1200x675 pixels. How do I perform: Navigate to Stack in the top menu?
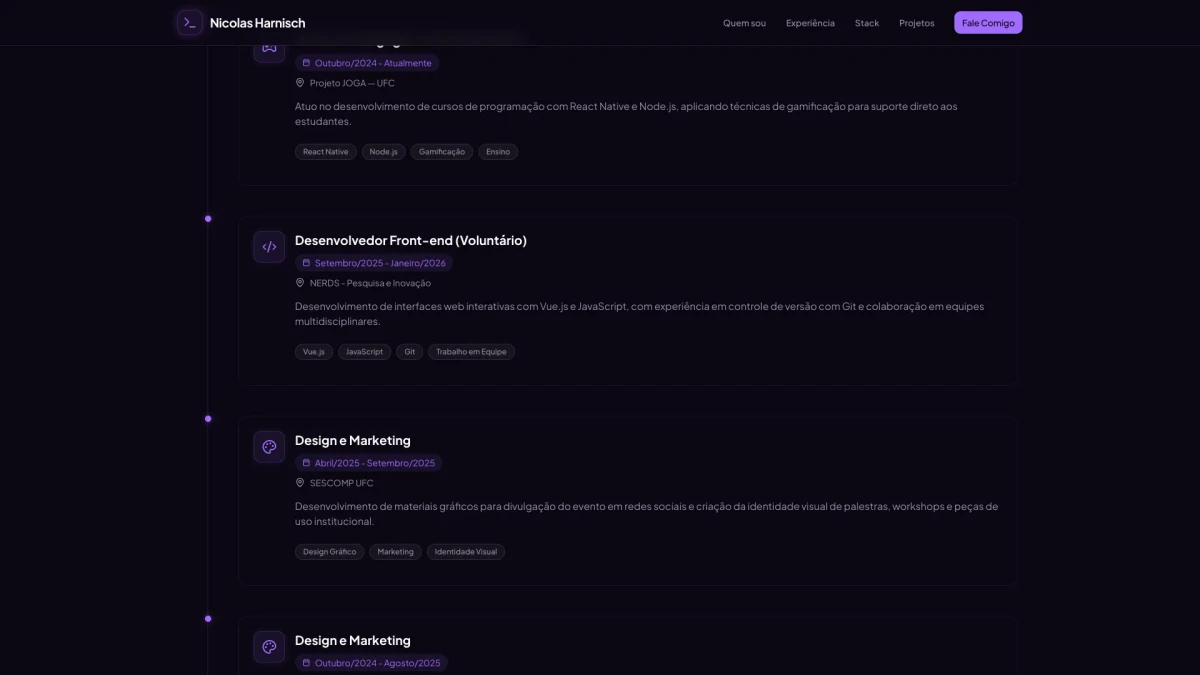[867, 23]
